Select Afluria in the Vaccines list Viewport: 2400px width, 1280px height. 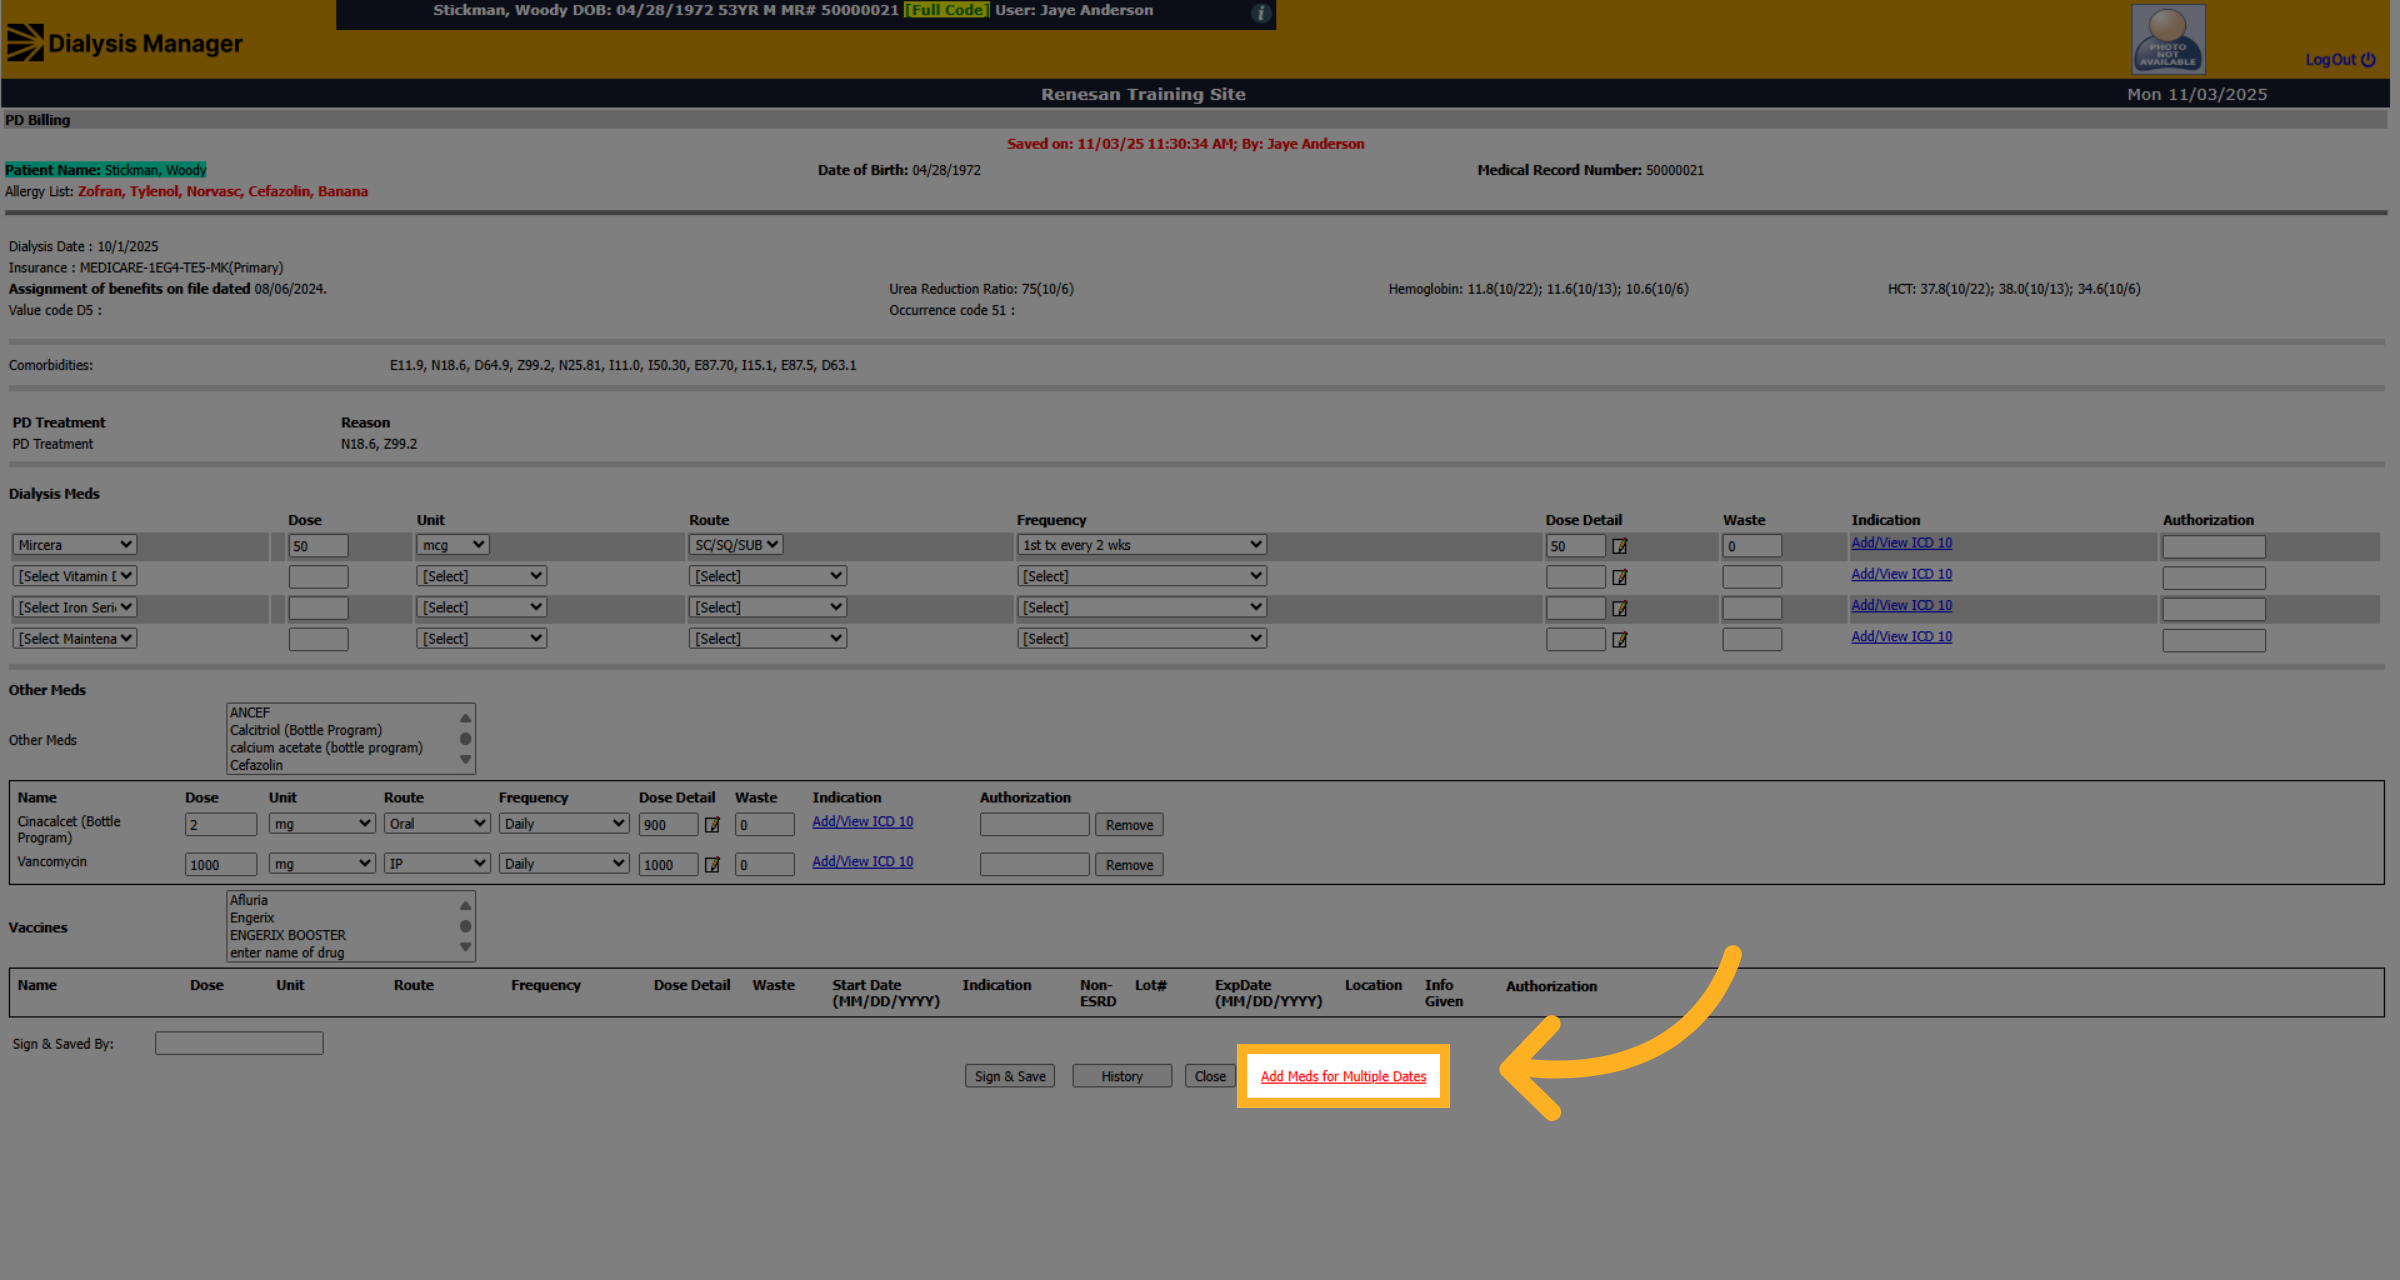(x=249, y=901)
